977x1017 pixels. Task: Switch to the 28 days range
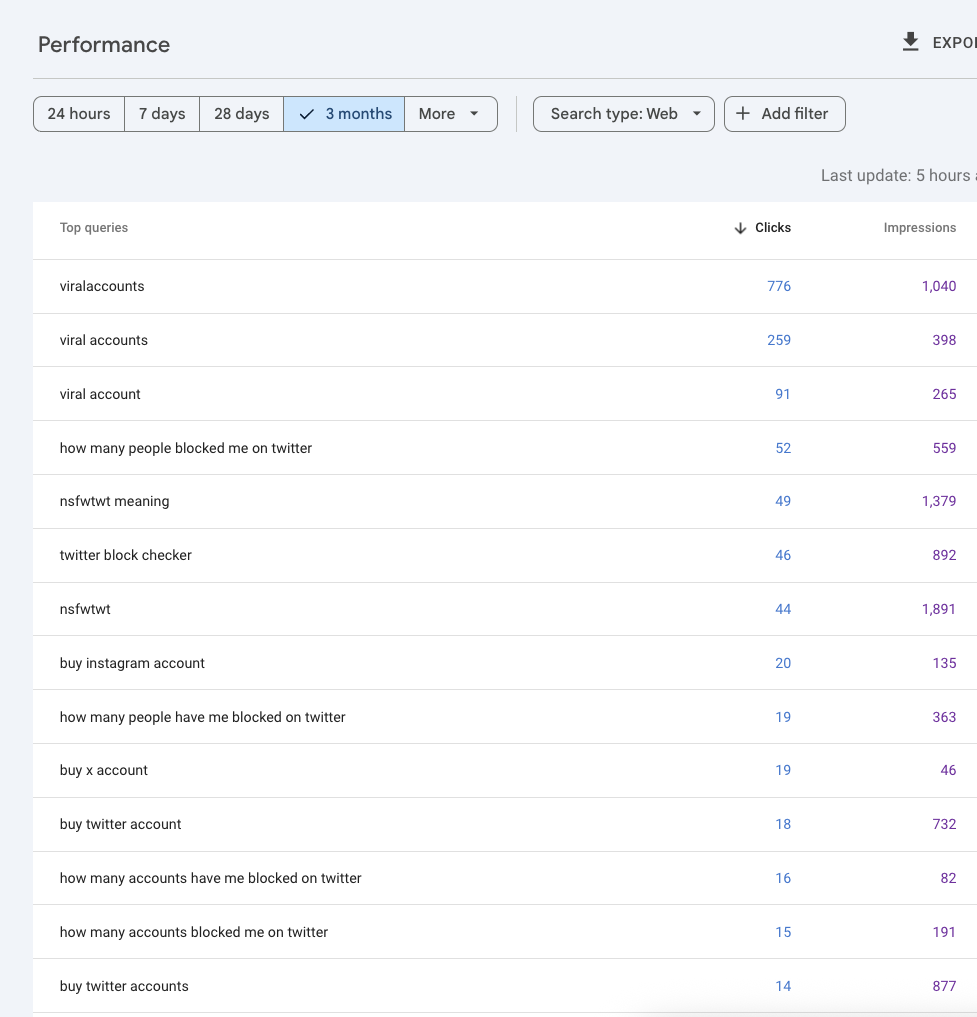click(242, 114)
